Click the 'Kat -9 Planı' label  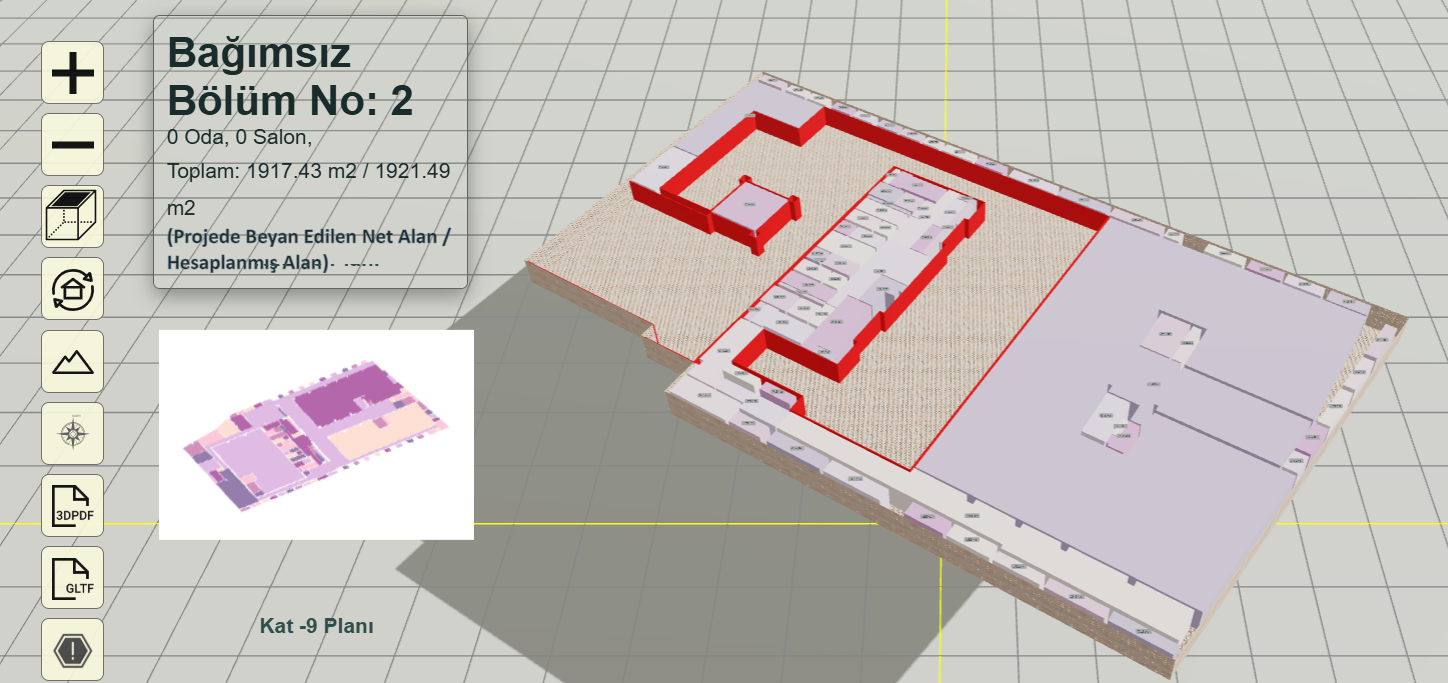pos(316,626)
